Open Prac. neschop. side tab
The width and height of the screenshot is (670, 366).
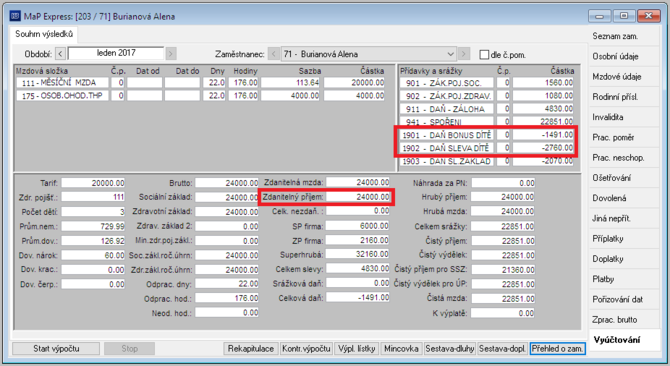tap(624, 158)
